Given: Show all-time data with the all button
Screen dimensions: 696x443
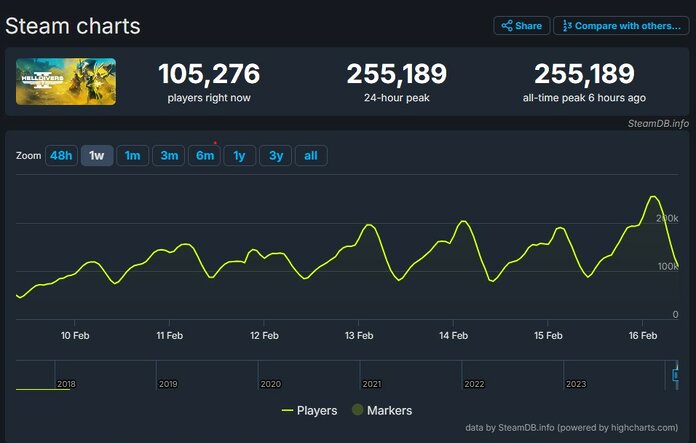Looking at the screenshot, I should pyautogui.click(x=311, y=156).
